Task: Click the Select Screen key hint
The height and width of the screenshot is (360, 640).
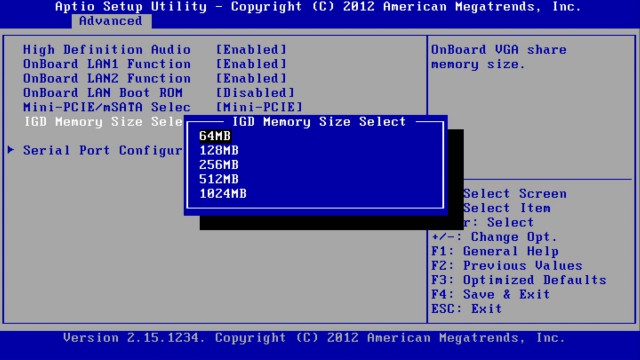Action: click(x=515, y=193)
